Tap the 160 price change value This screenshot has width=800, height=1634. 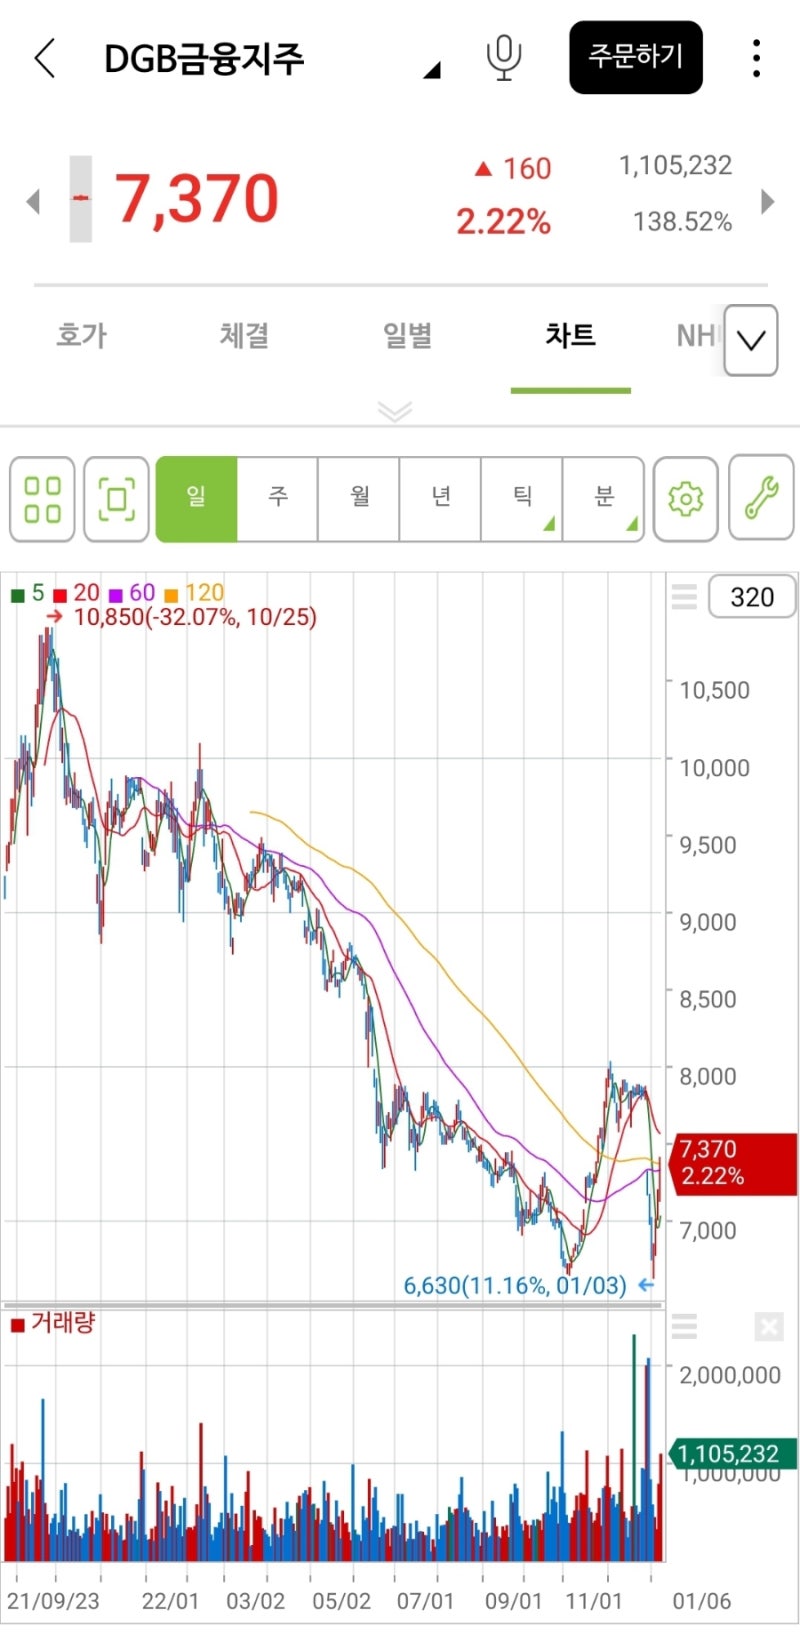pyautogui.click(x=527, y=168)
